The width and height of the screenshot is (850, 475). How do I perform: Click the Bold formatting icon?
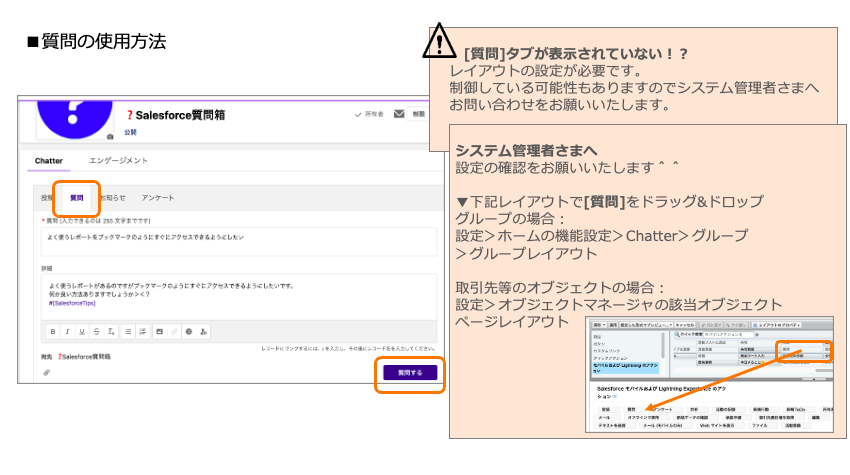coord(53,331)
